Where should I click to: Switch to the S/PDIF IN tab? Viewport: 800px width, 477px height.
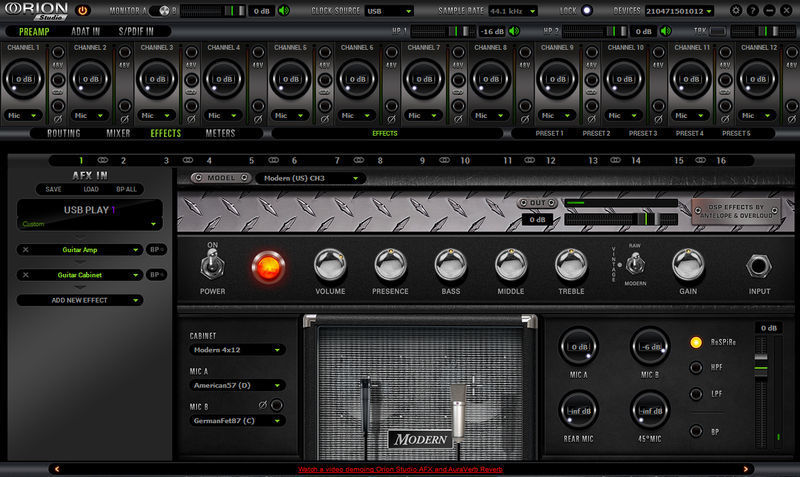[136, 31]
